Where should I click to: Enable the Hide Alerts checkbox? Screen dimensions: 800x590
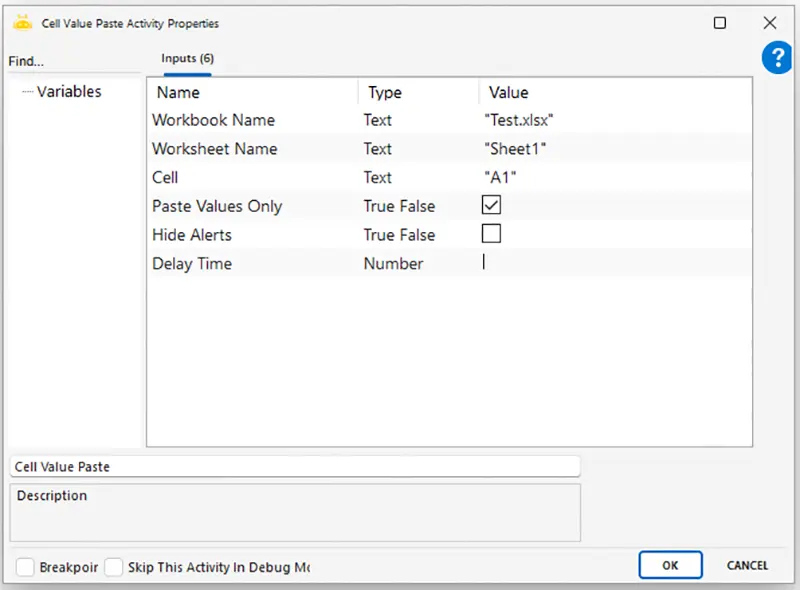[x=491, y=234]
